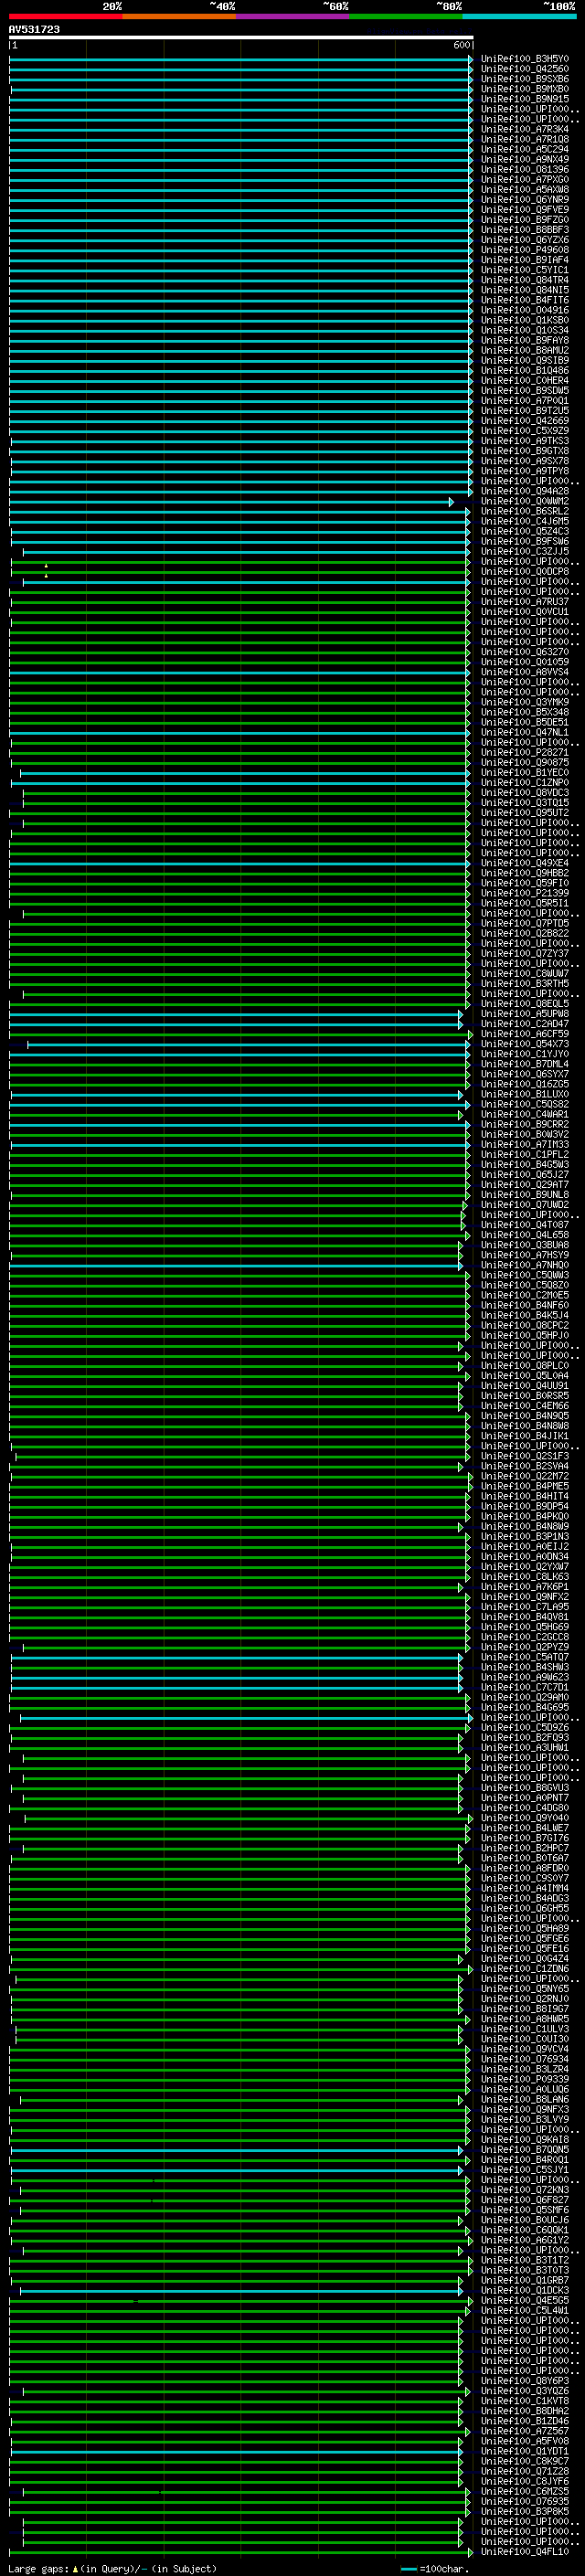This screenshot has height=2576, width=585.
Task: Click the UniRef100_C0HER4 hit name
Action: [525, 380]
